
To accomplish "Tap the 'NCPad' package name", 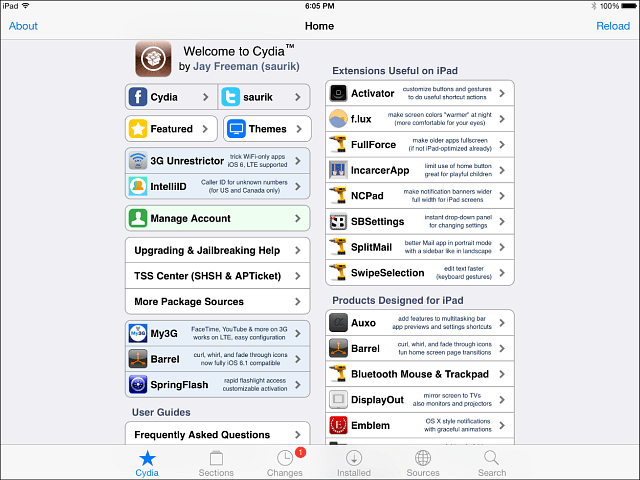I will tap(367, 196).
